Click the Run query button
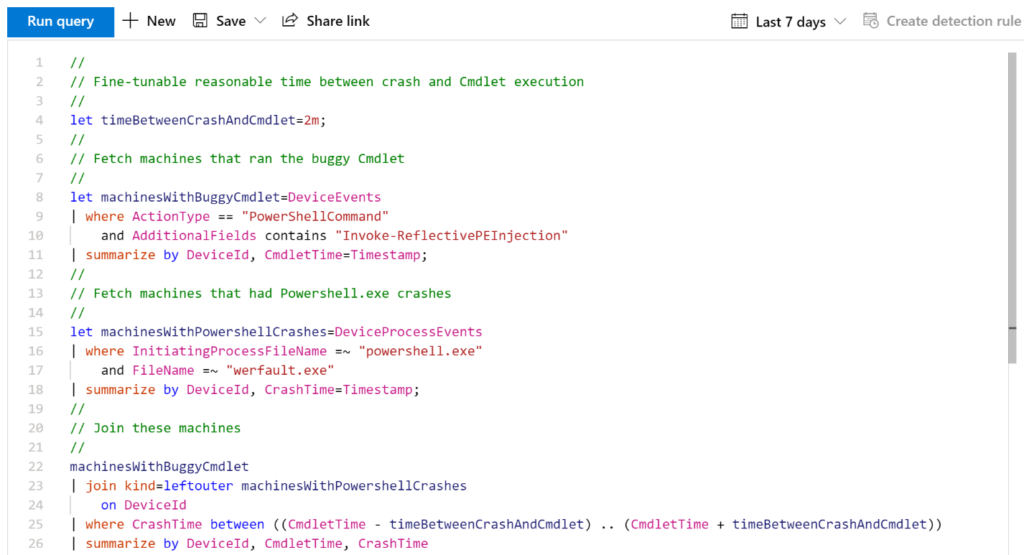This screenshot has width=1024, height=555. 60,21
